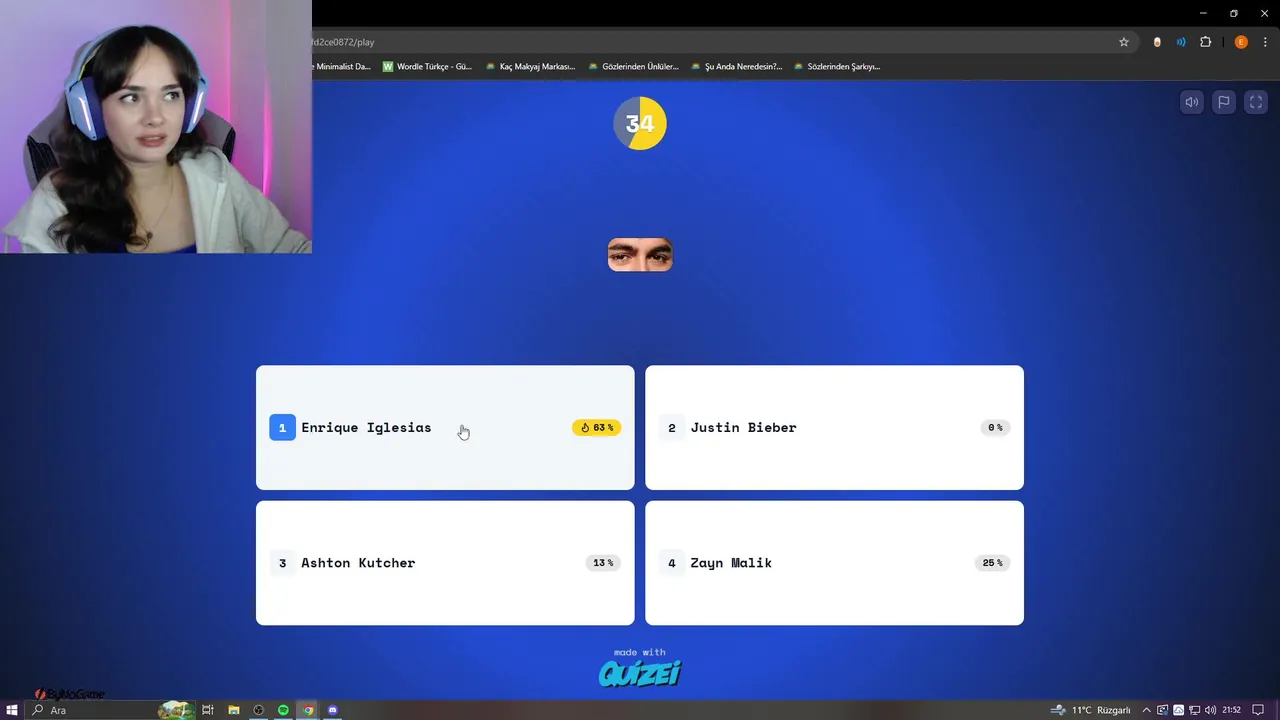Click the number 3 badge on Ashton Kutcher
The image size is (1280, 720).
tap(282, 563)
